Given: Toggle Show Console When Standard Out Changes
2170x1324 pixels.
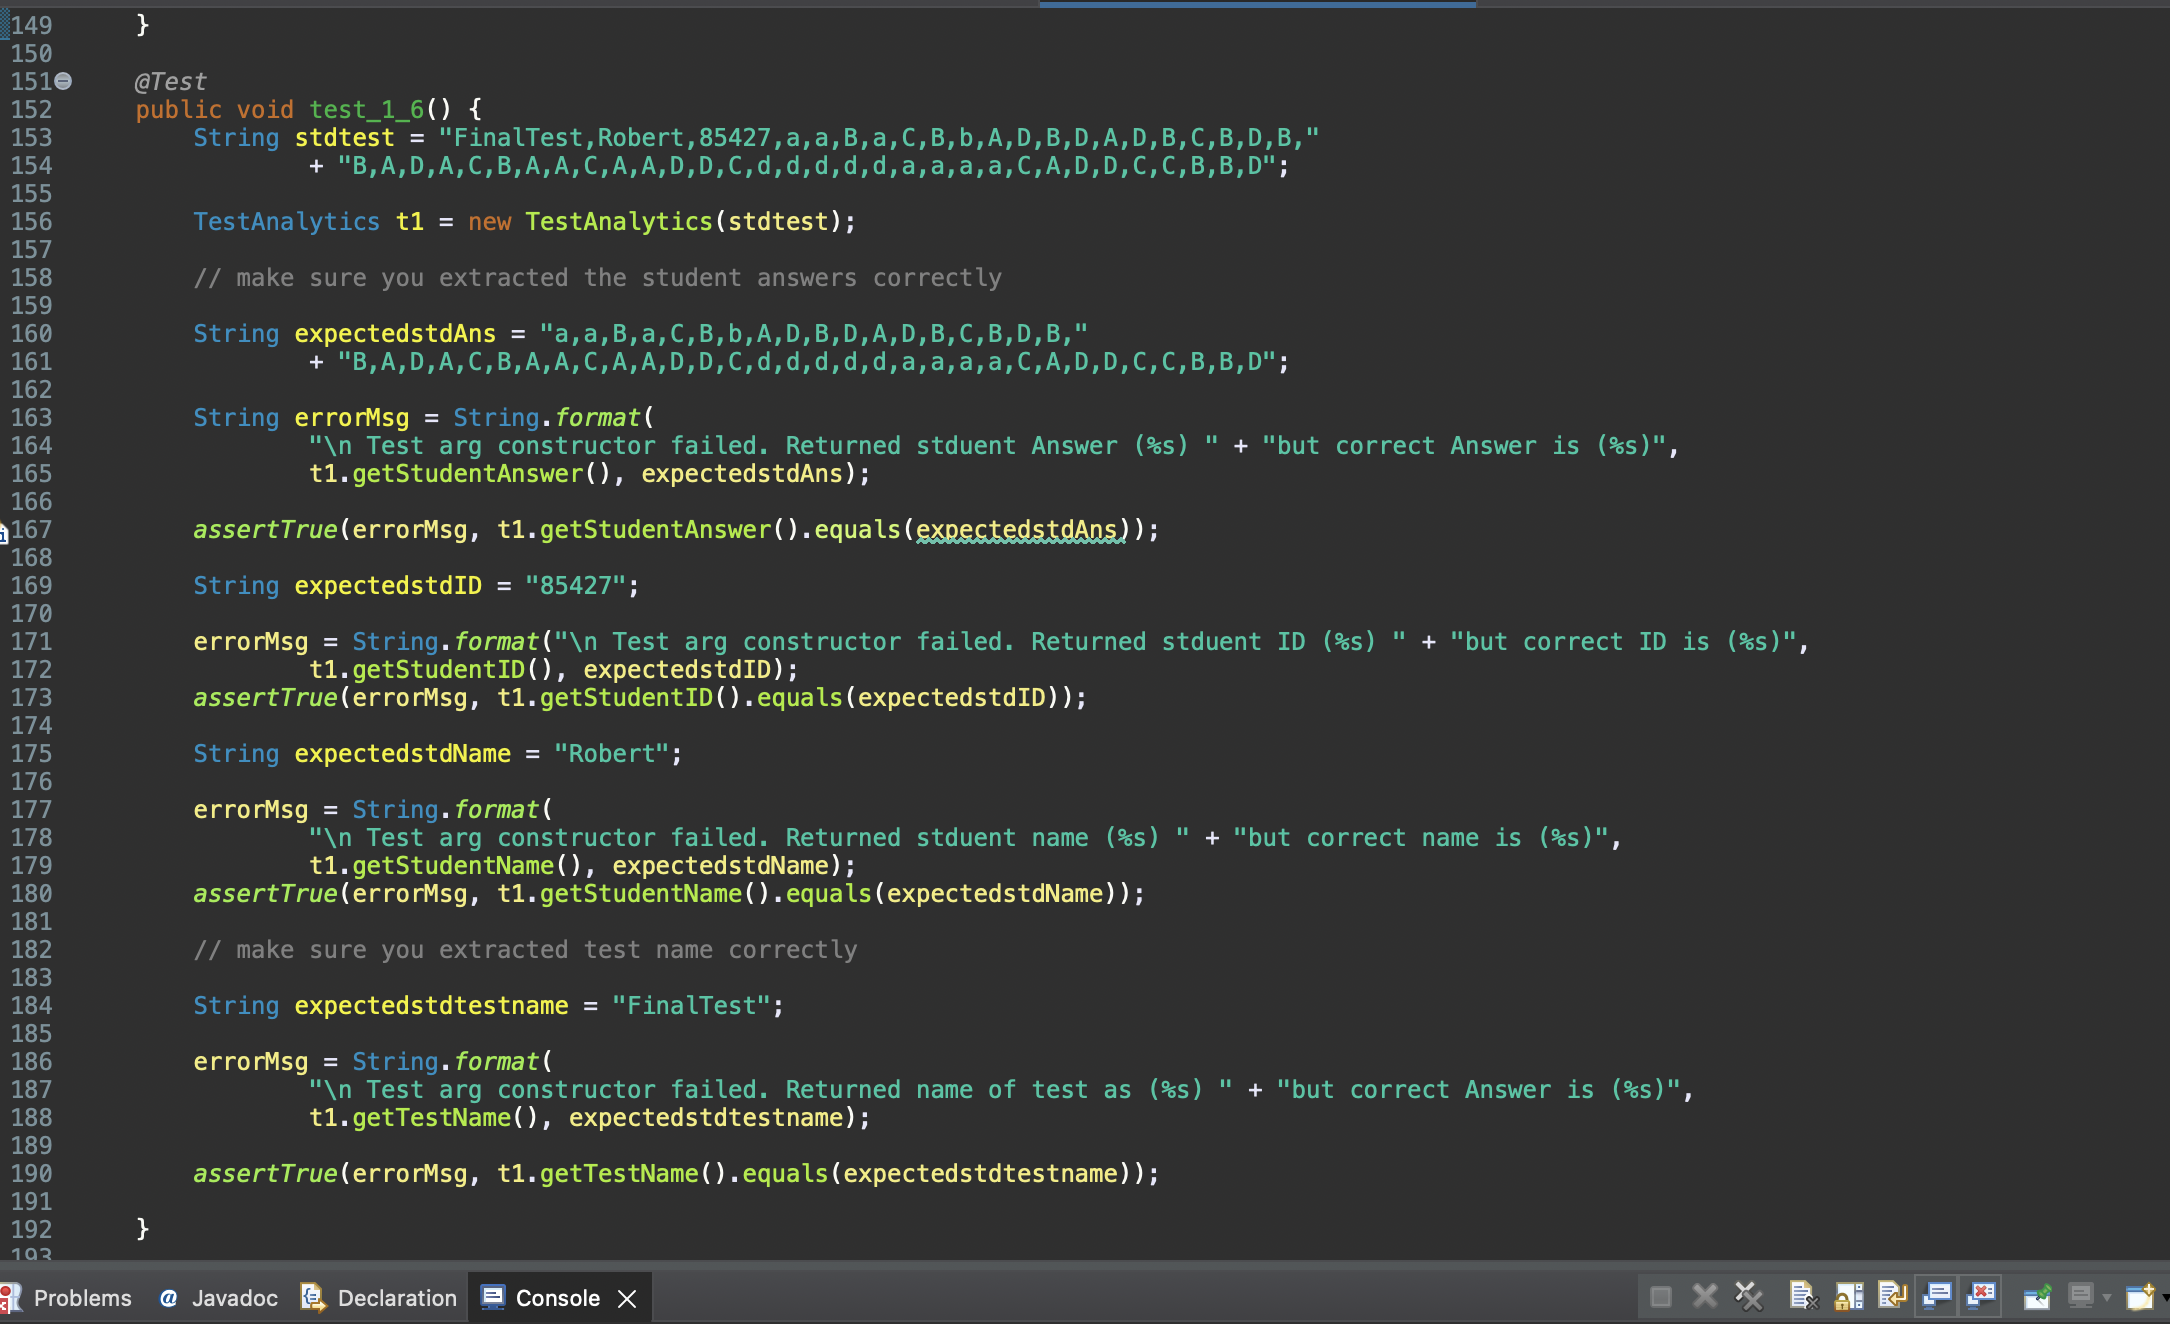Looking at the screenshot, I should point(1936,1295).
